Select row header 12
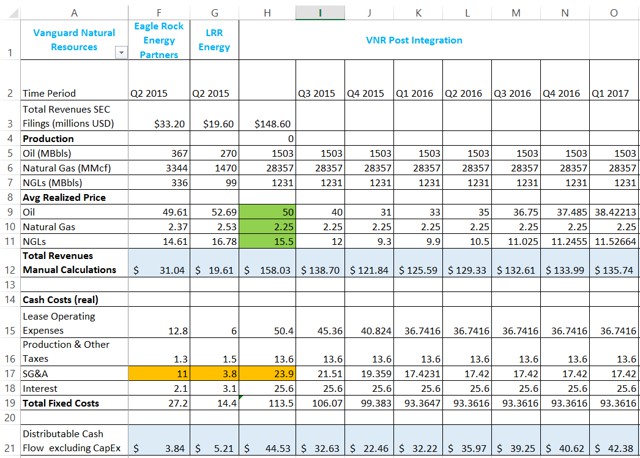This screenshot has width=640, height=458. (x=10, y=263)
